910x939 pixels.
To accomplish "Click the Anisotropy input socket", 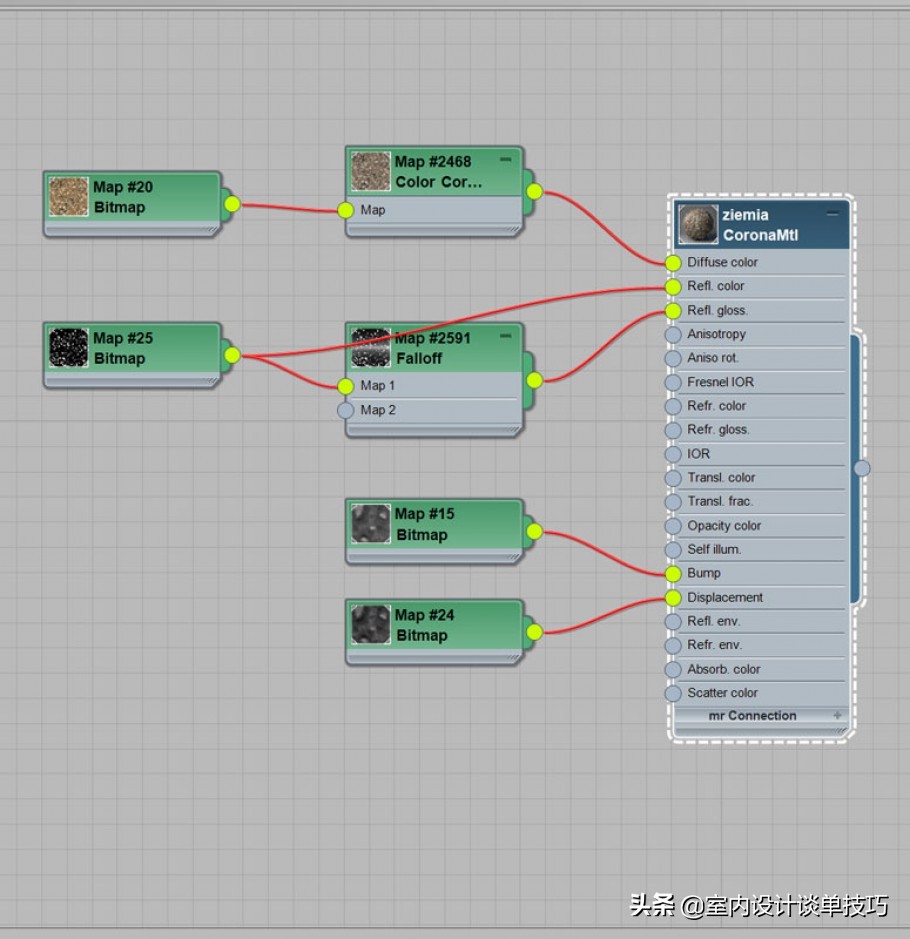I will [x=673, y=334].
